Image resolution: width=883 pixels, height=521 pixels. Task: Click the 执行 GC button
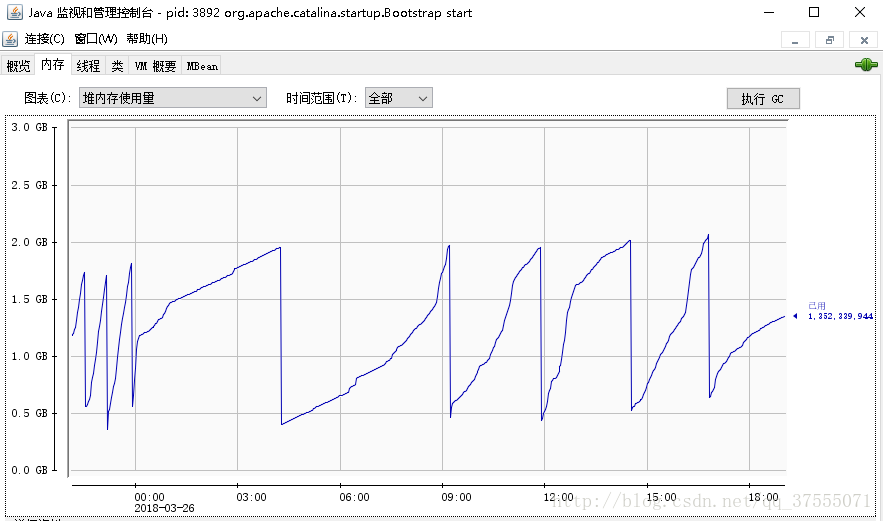(x=763, y=99)
